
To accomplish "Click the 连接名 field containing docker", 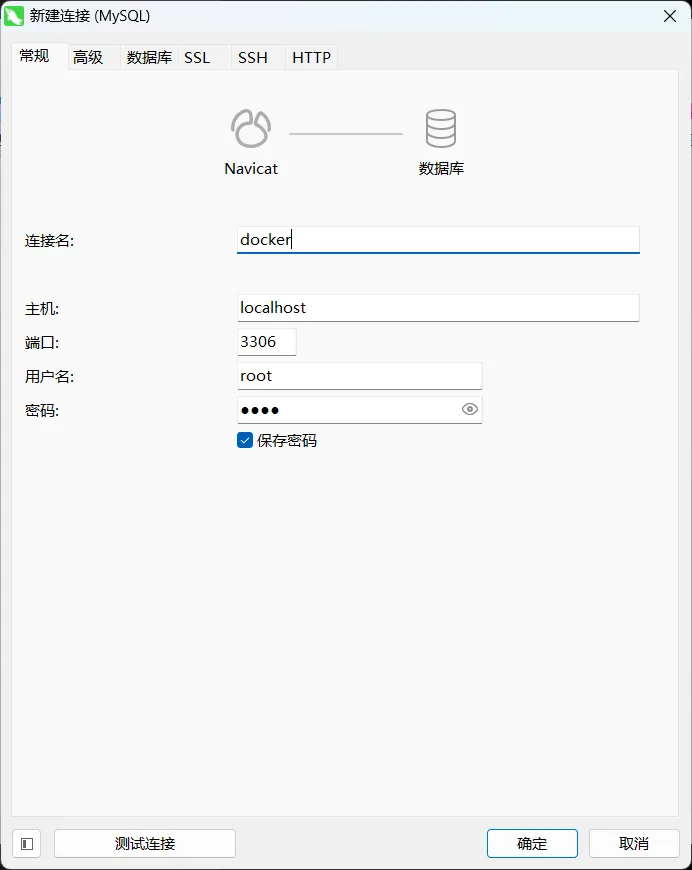I will tap(437, 240).
